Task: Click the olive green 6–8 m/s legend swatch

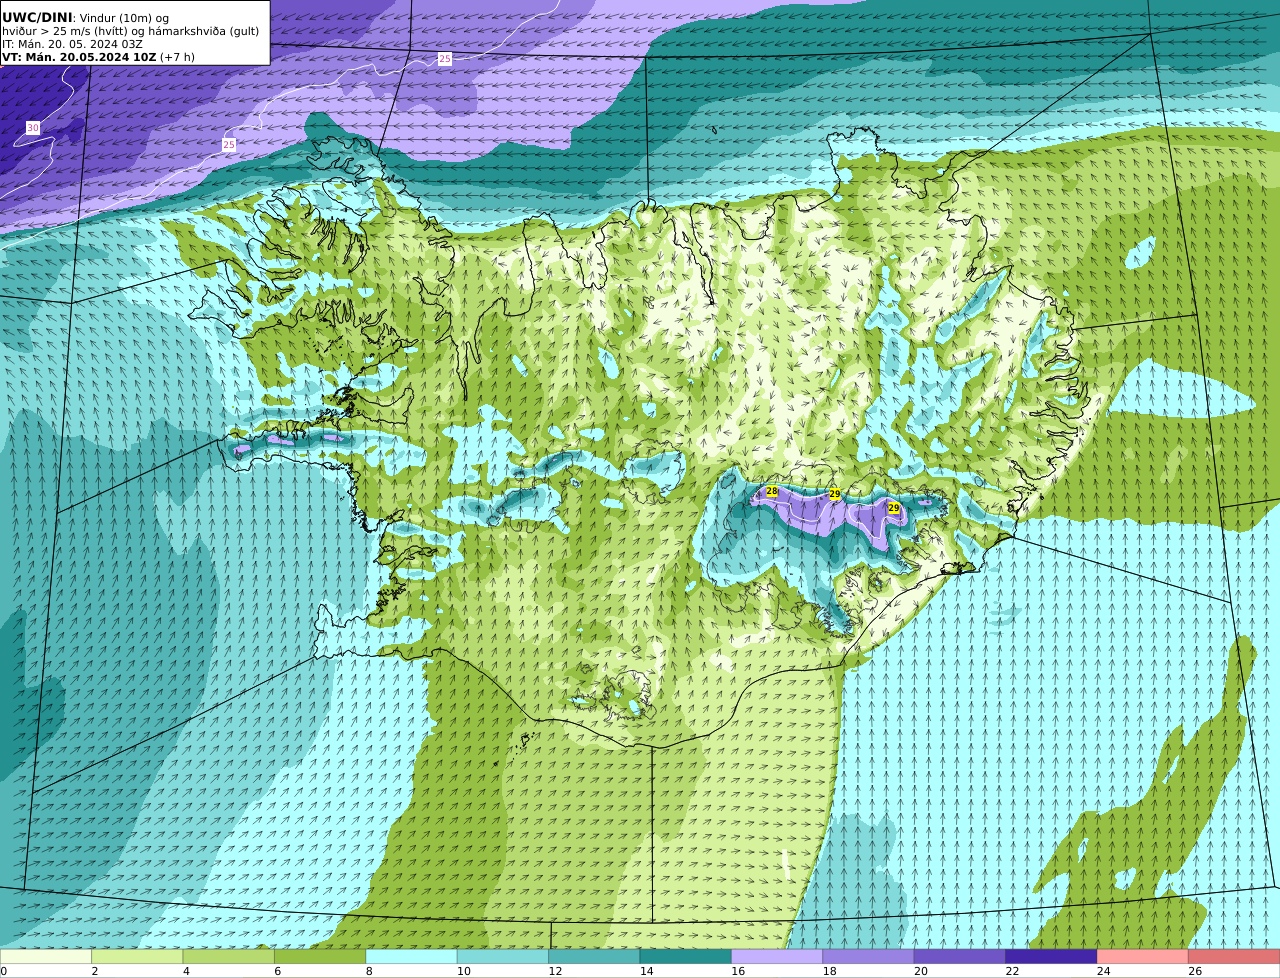Action: point(320,957)
